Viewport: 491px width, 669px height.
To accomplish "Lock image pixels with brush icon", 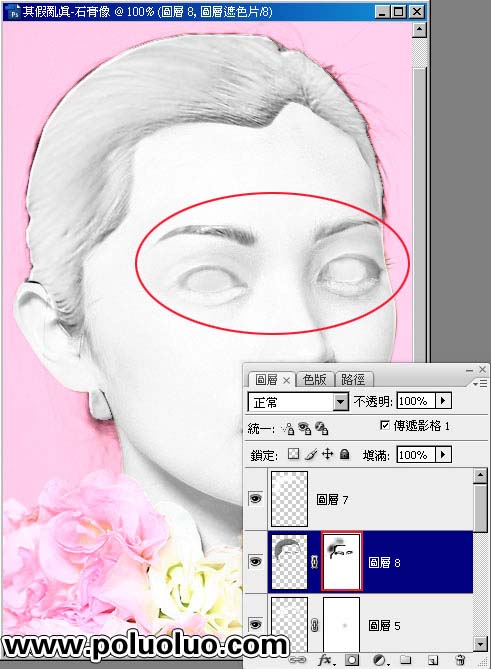I will (x=311, y=454).
